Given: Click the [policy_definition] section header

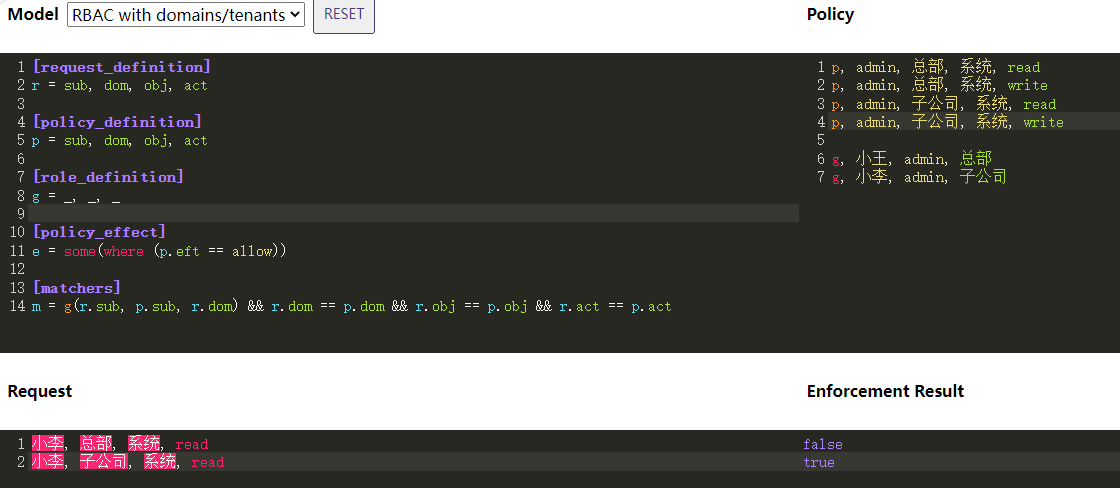Looking at the screenshot, I should point(117,122).
